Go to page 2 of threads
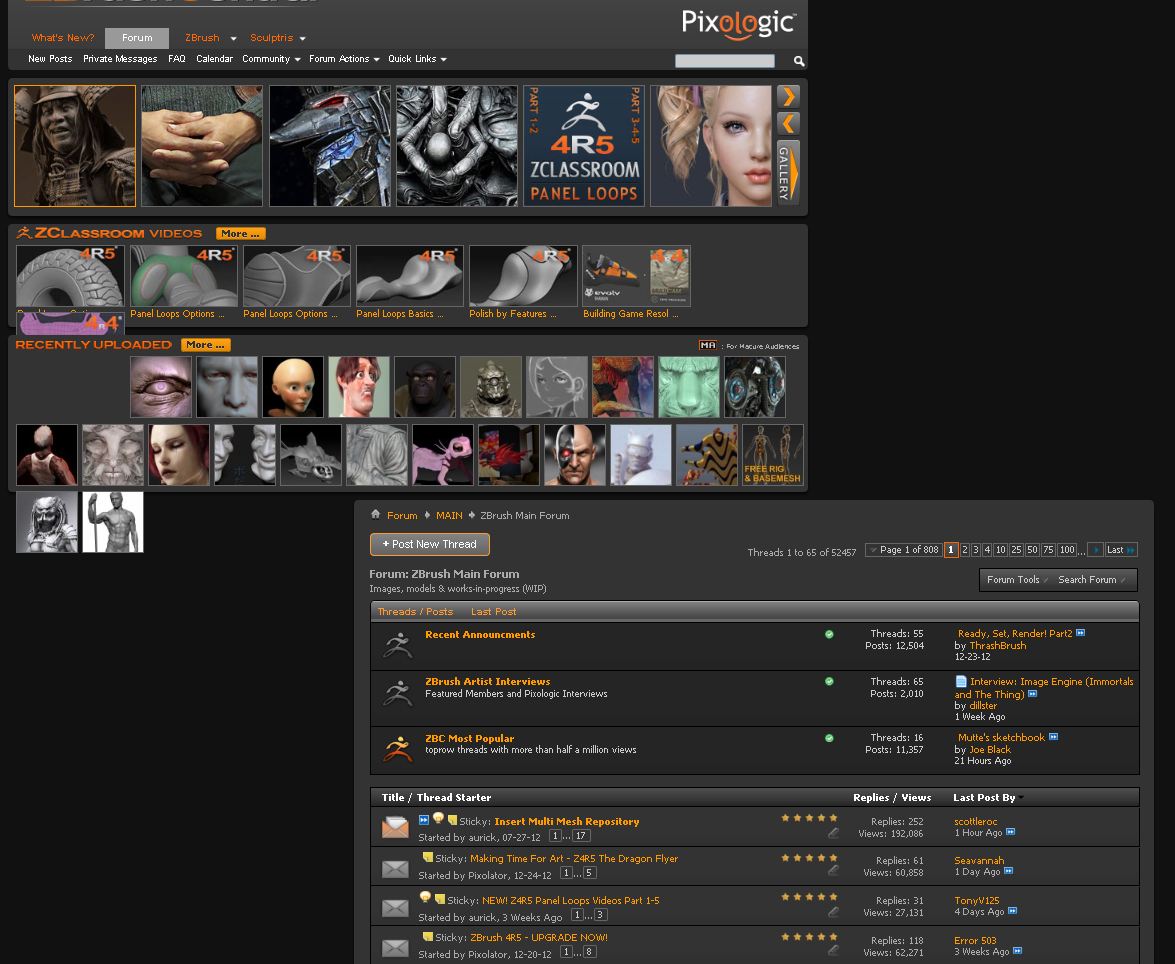Image resolution: width=1175 pixels, height=964 pixels. point(964,550)
